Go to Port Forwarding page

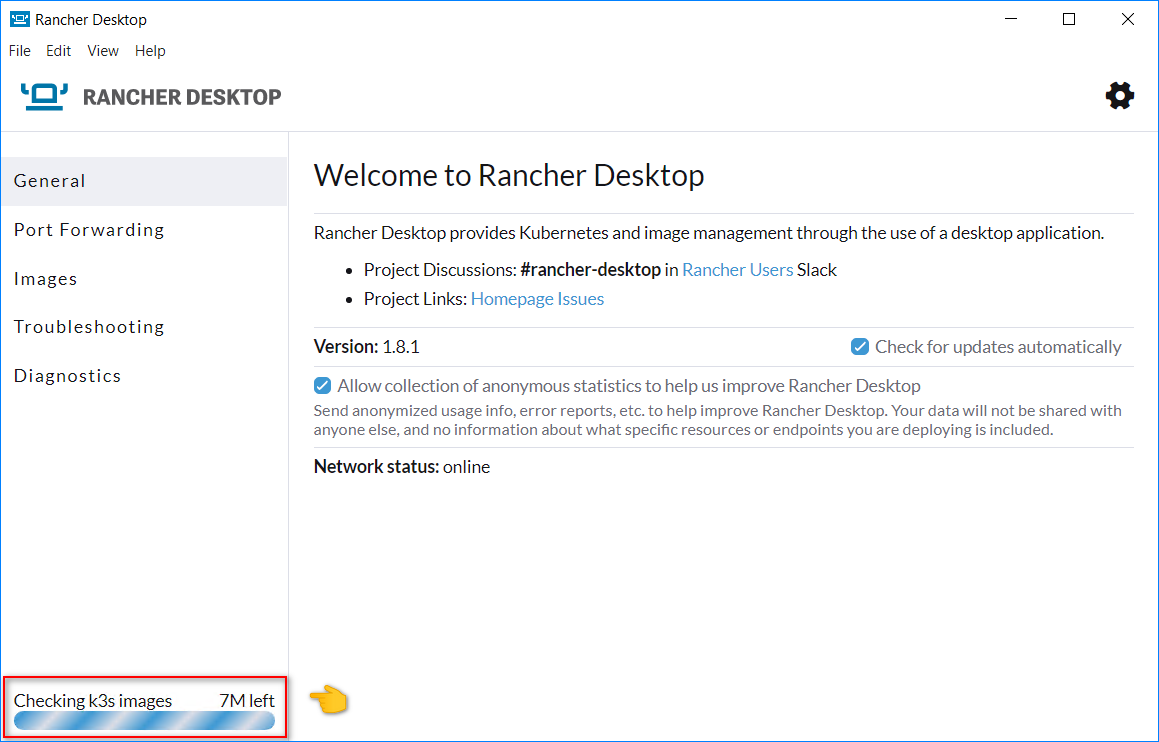click(144, 230)
